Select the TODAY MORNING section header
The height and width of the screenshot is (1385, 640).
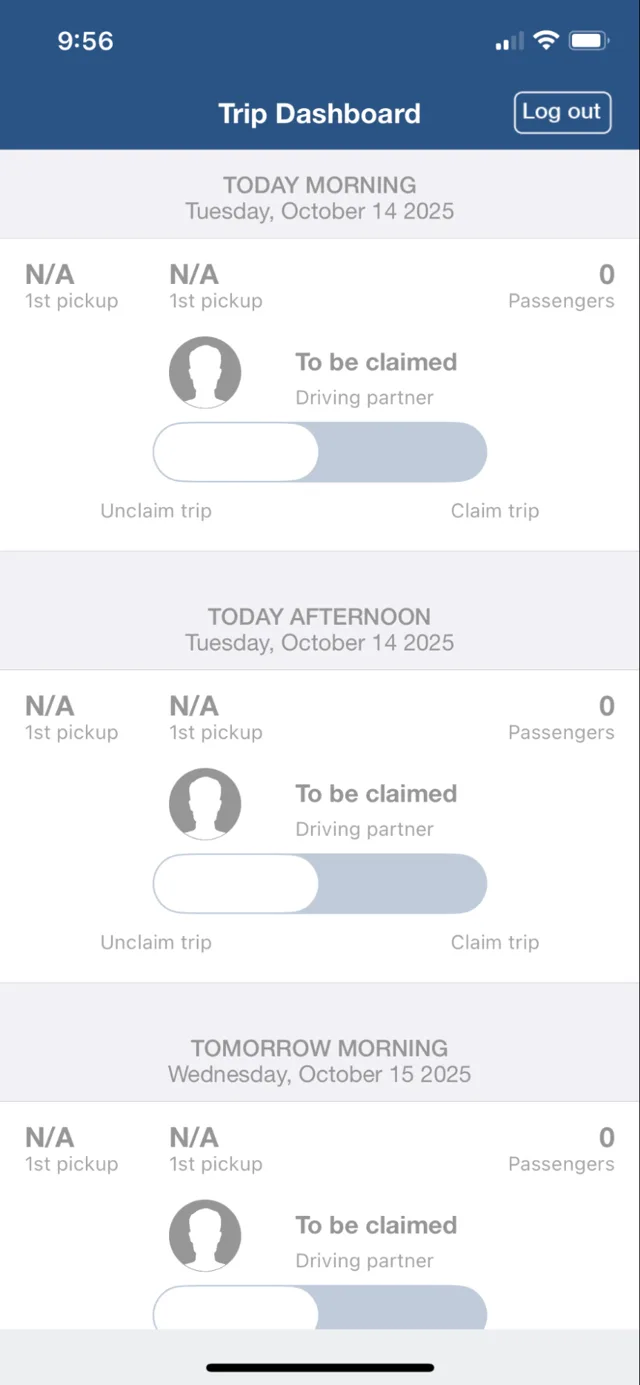[x=320, y=197]
